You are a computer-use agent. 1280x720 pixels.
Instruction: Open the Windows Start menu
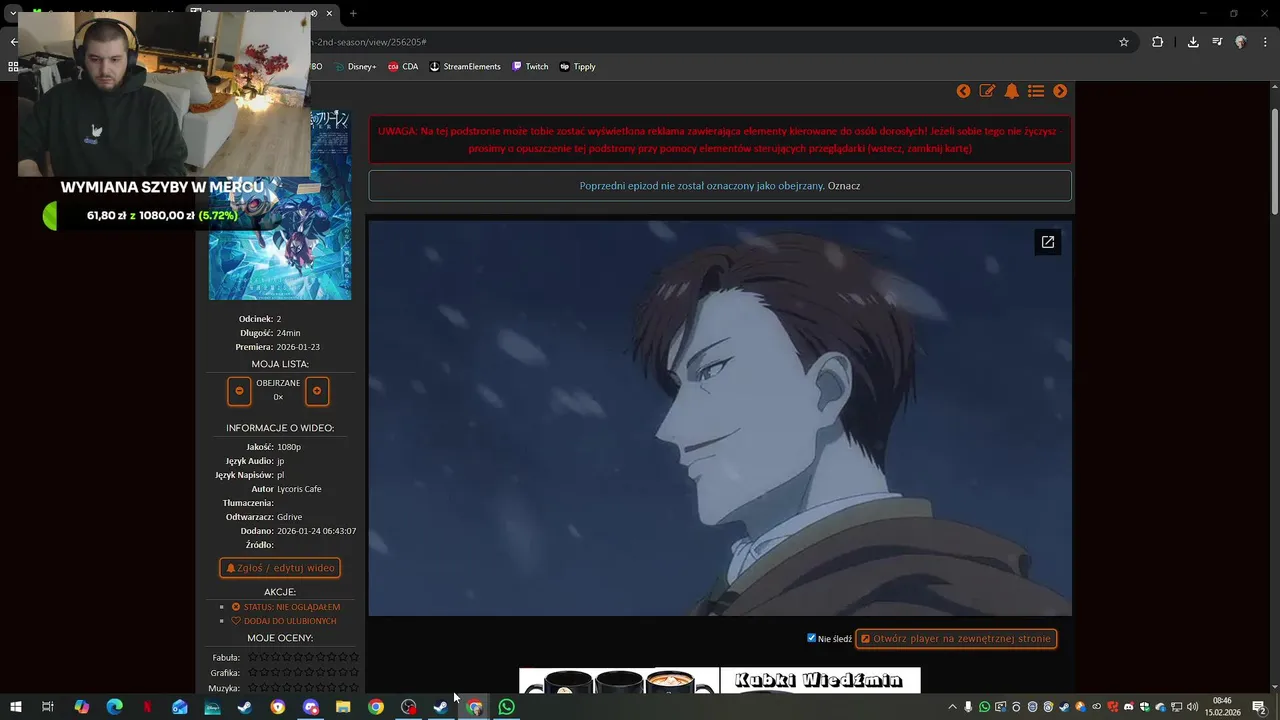[15, 707]
